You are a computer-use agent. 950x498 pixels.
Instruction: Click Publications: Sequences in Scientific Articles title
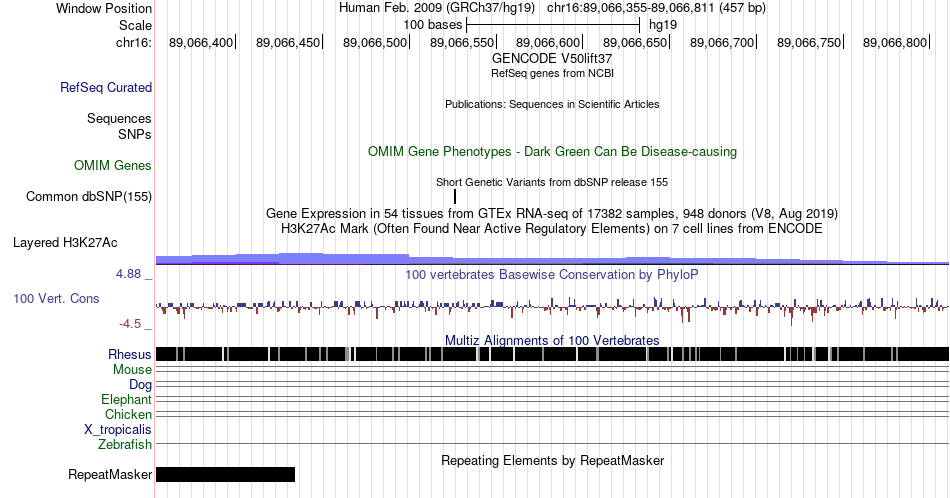[552, 104]
